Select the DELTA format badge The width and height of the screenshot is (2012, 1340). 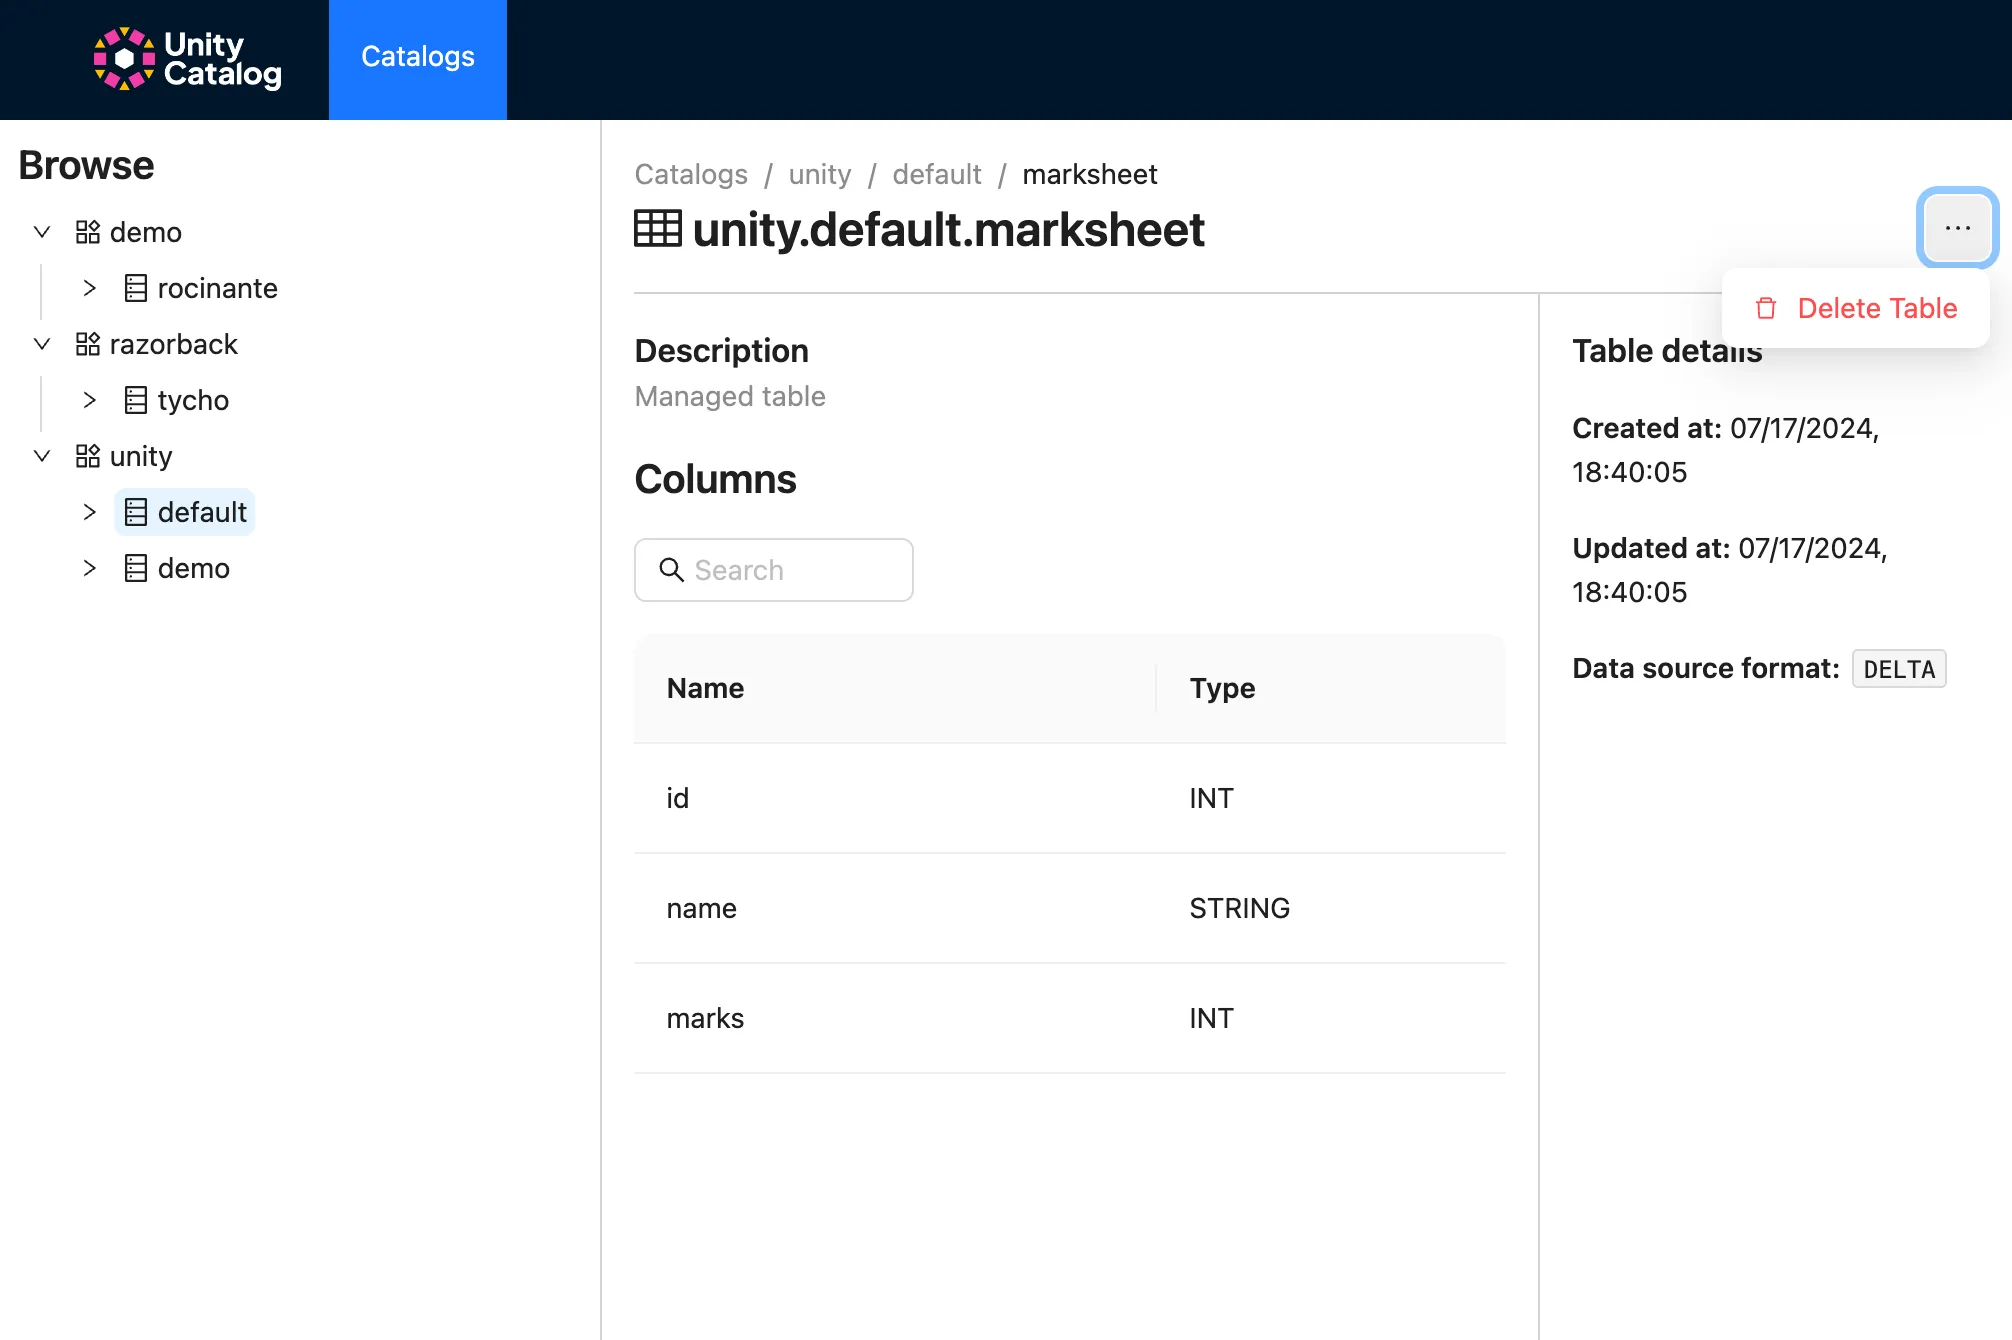1898,668
